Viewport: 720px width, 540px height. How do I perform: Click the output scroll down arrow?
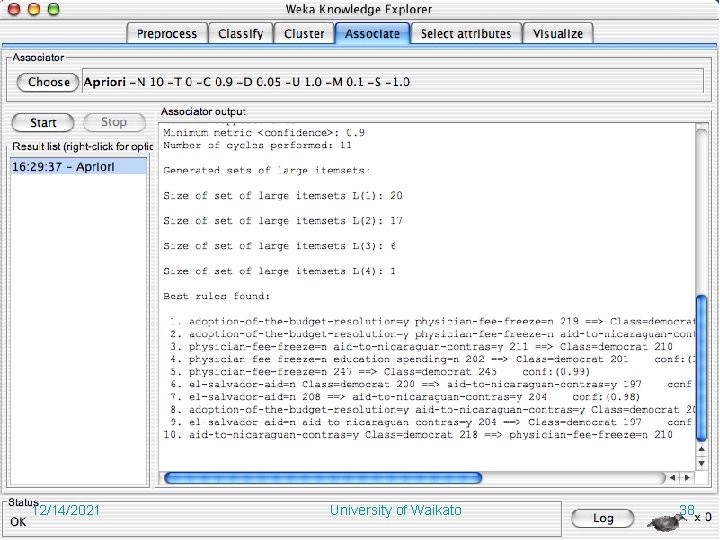tap(701, 463)
